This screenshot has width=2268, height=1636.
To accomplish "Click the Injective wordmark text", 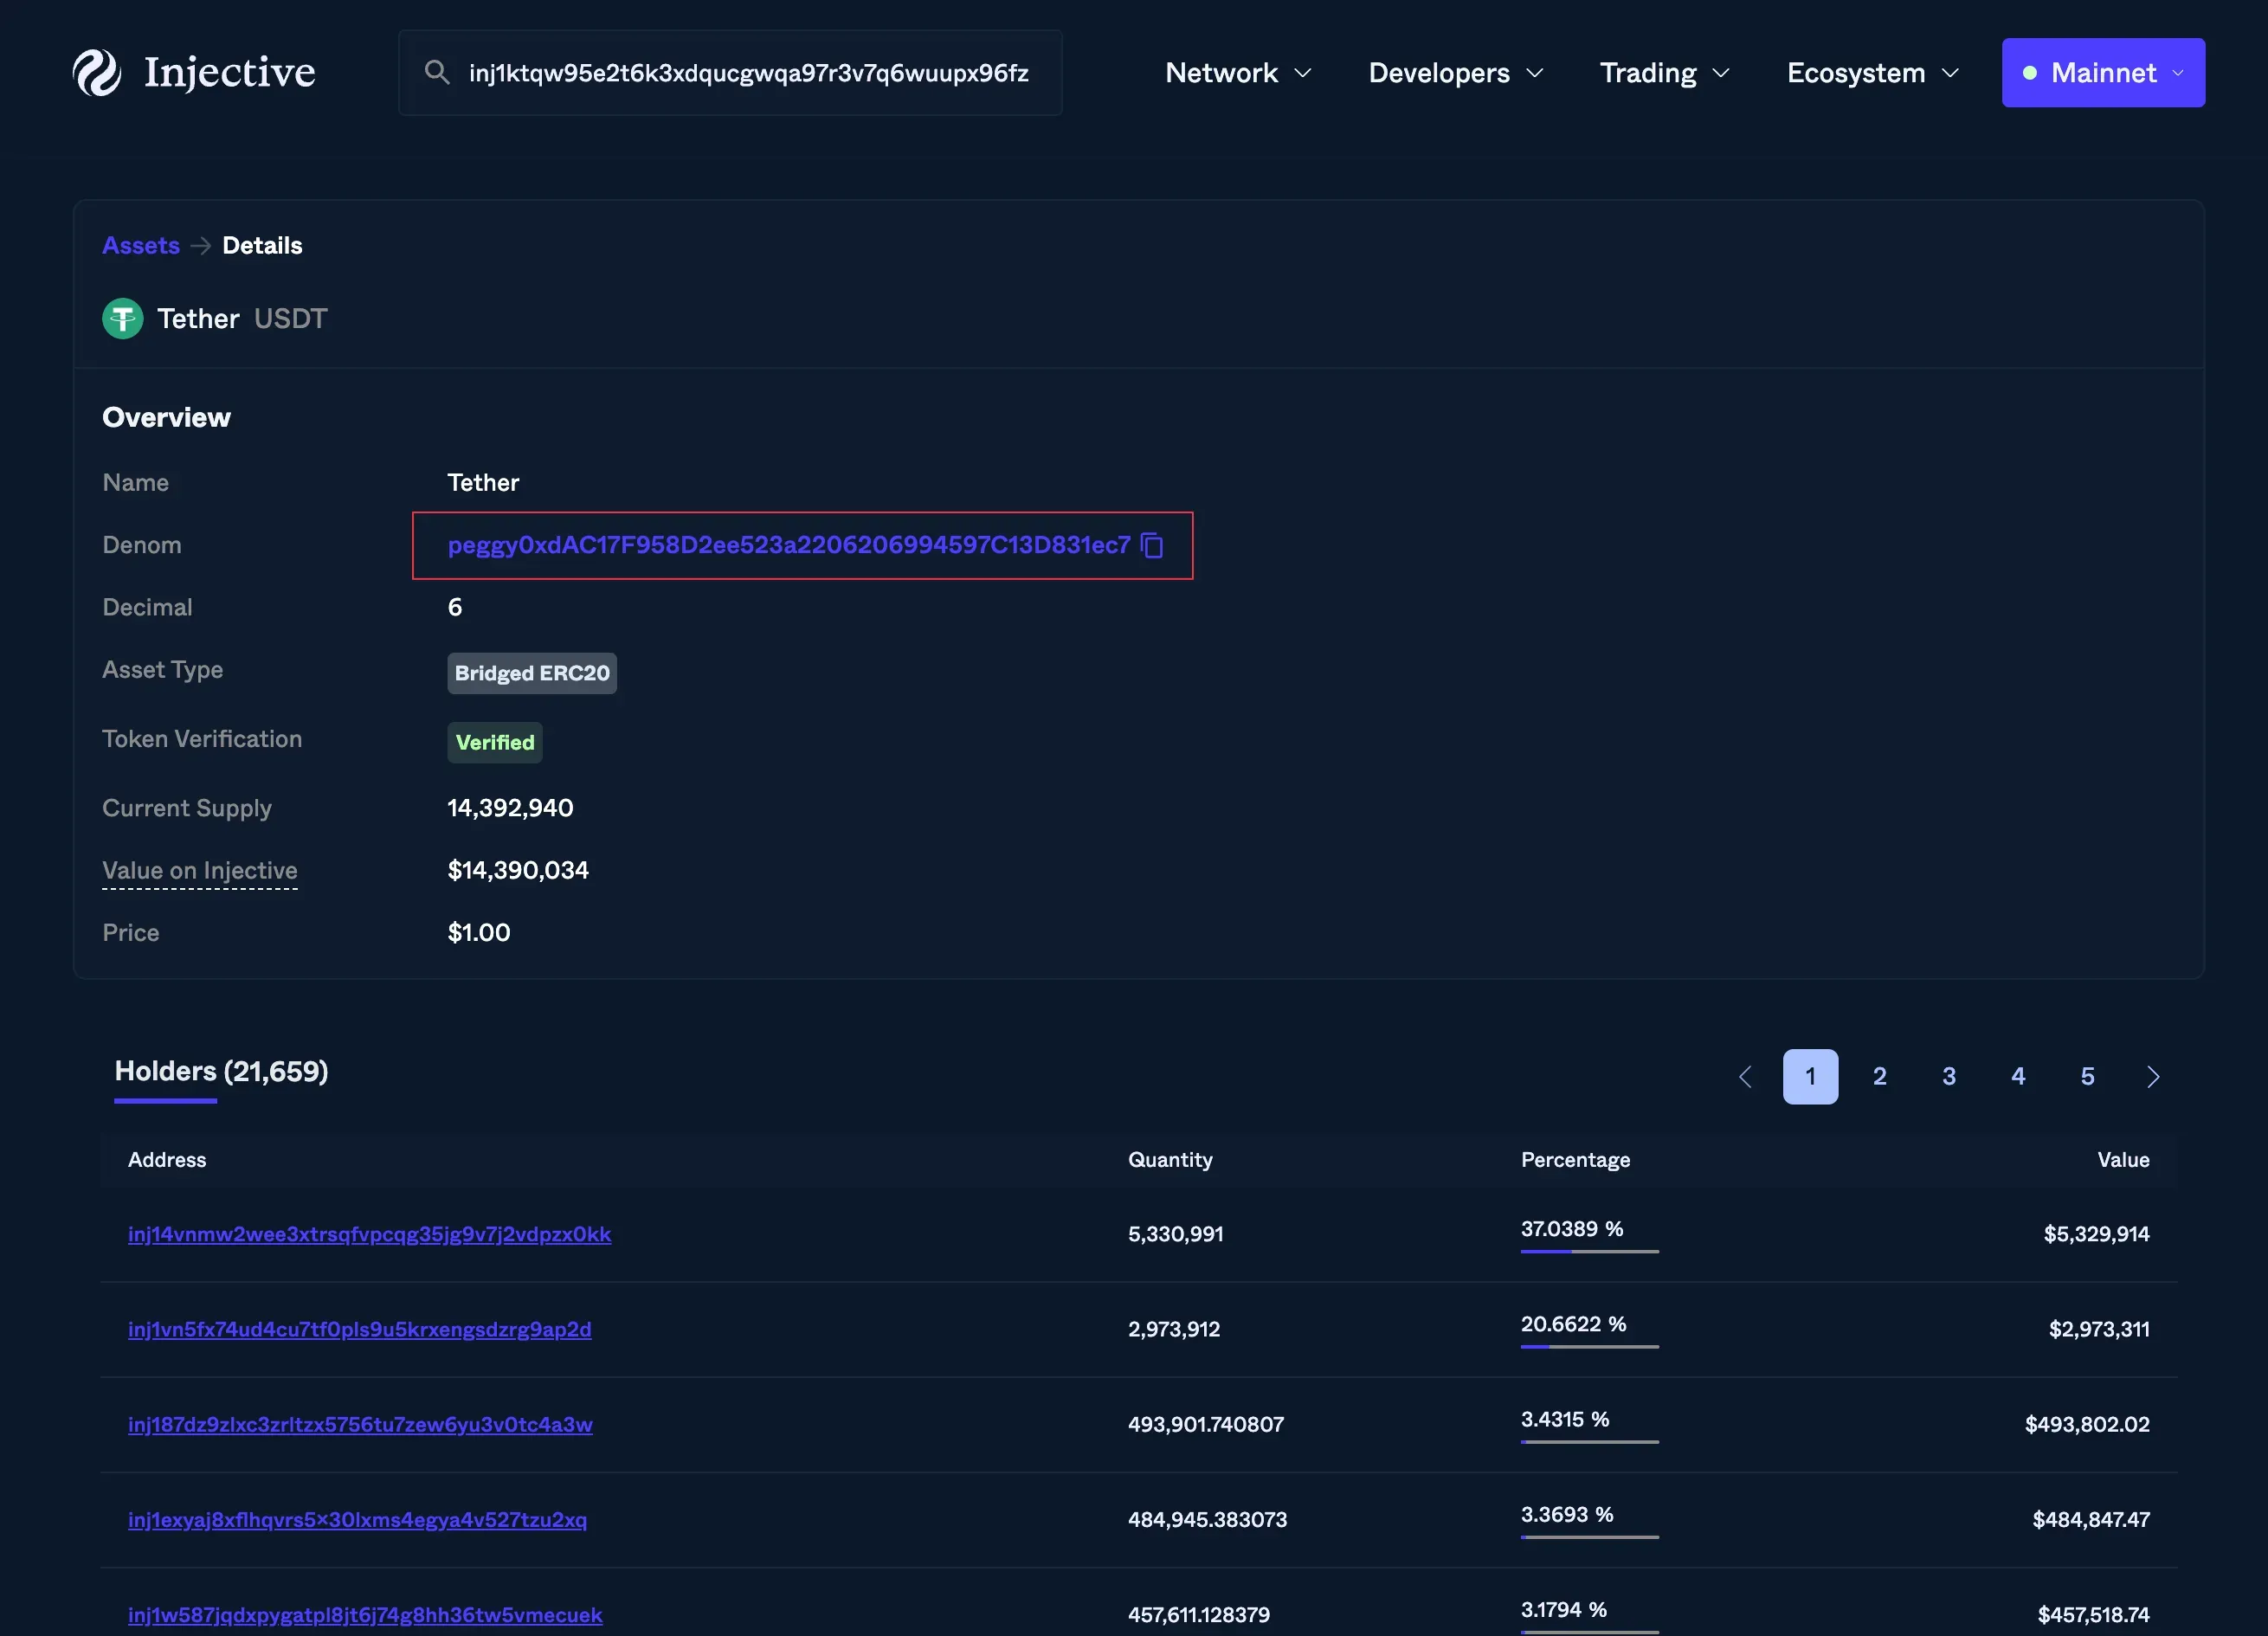I will [x=230, y=72].
